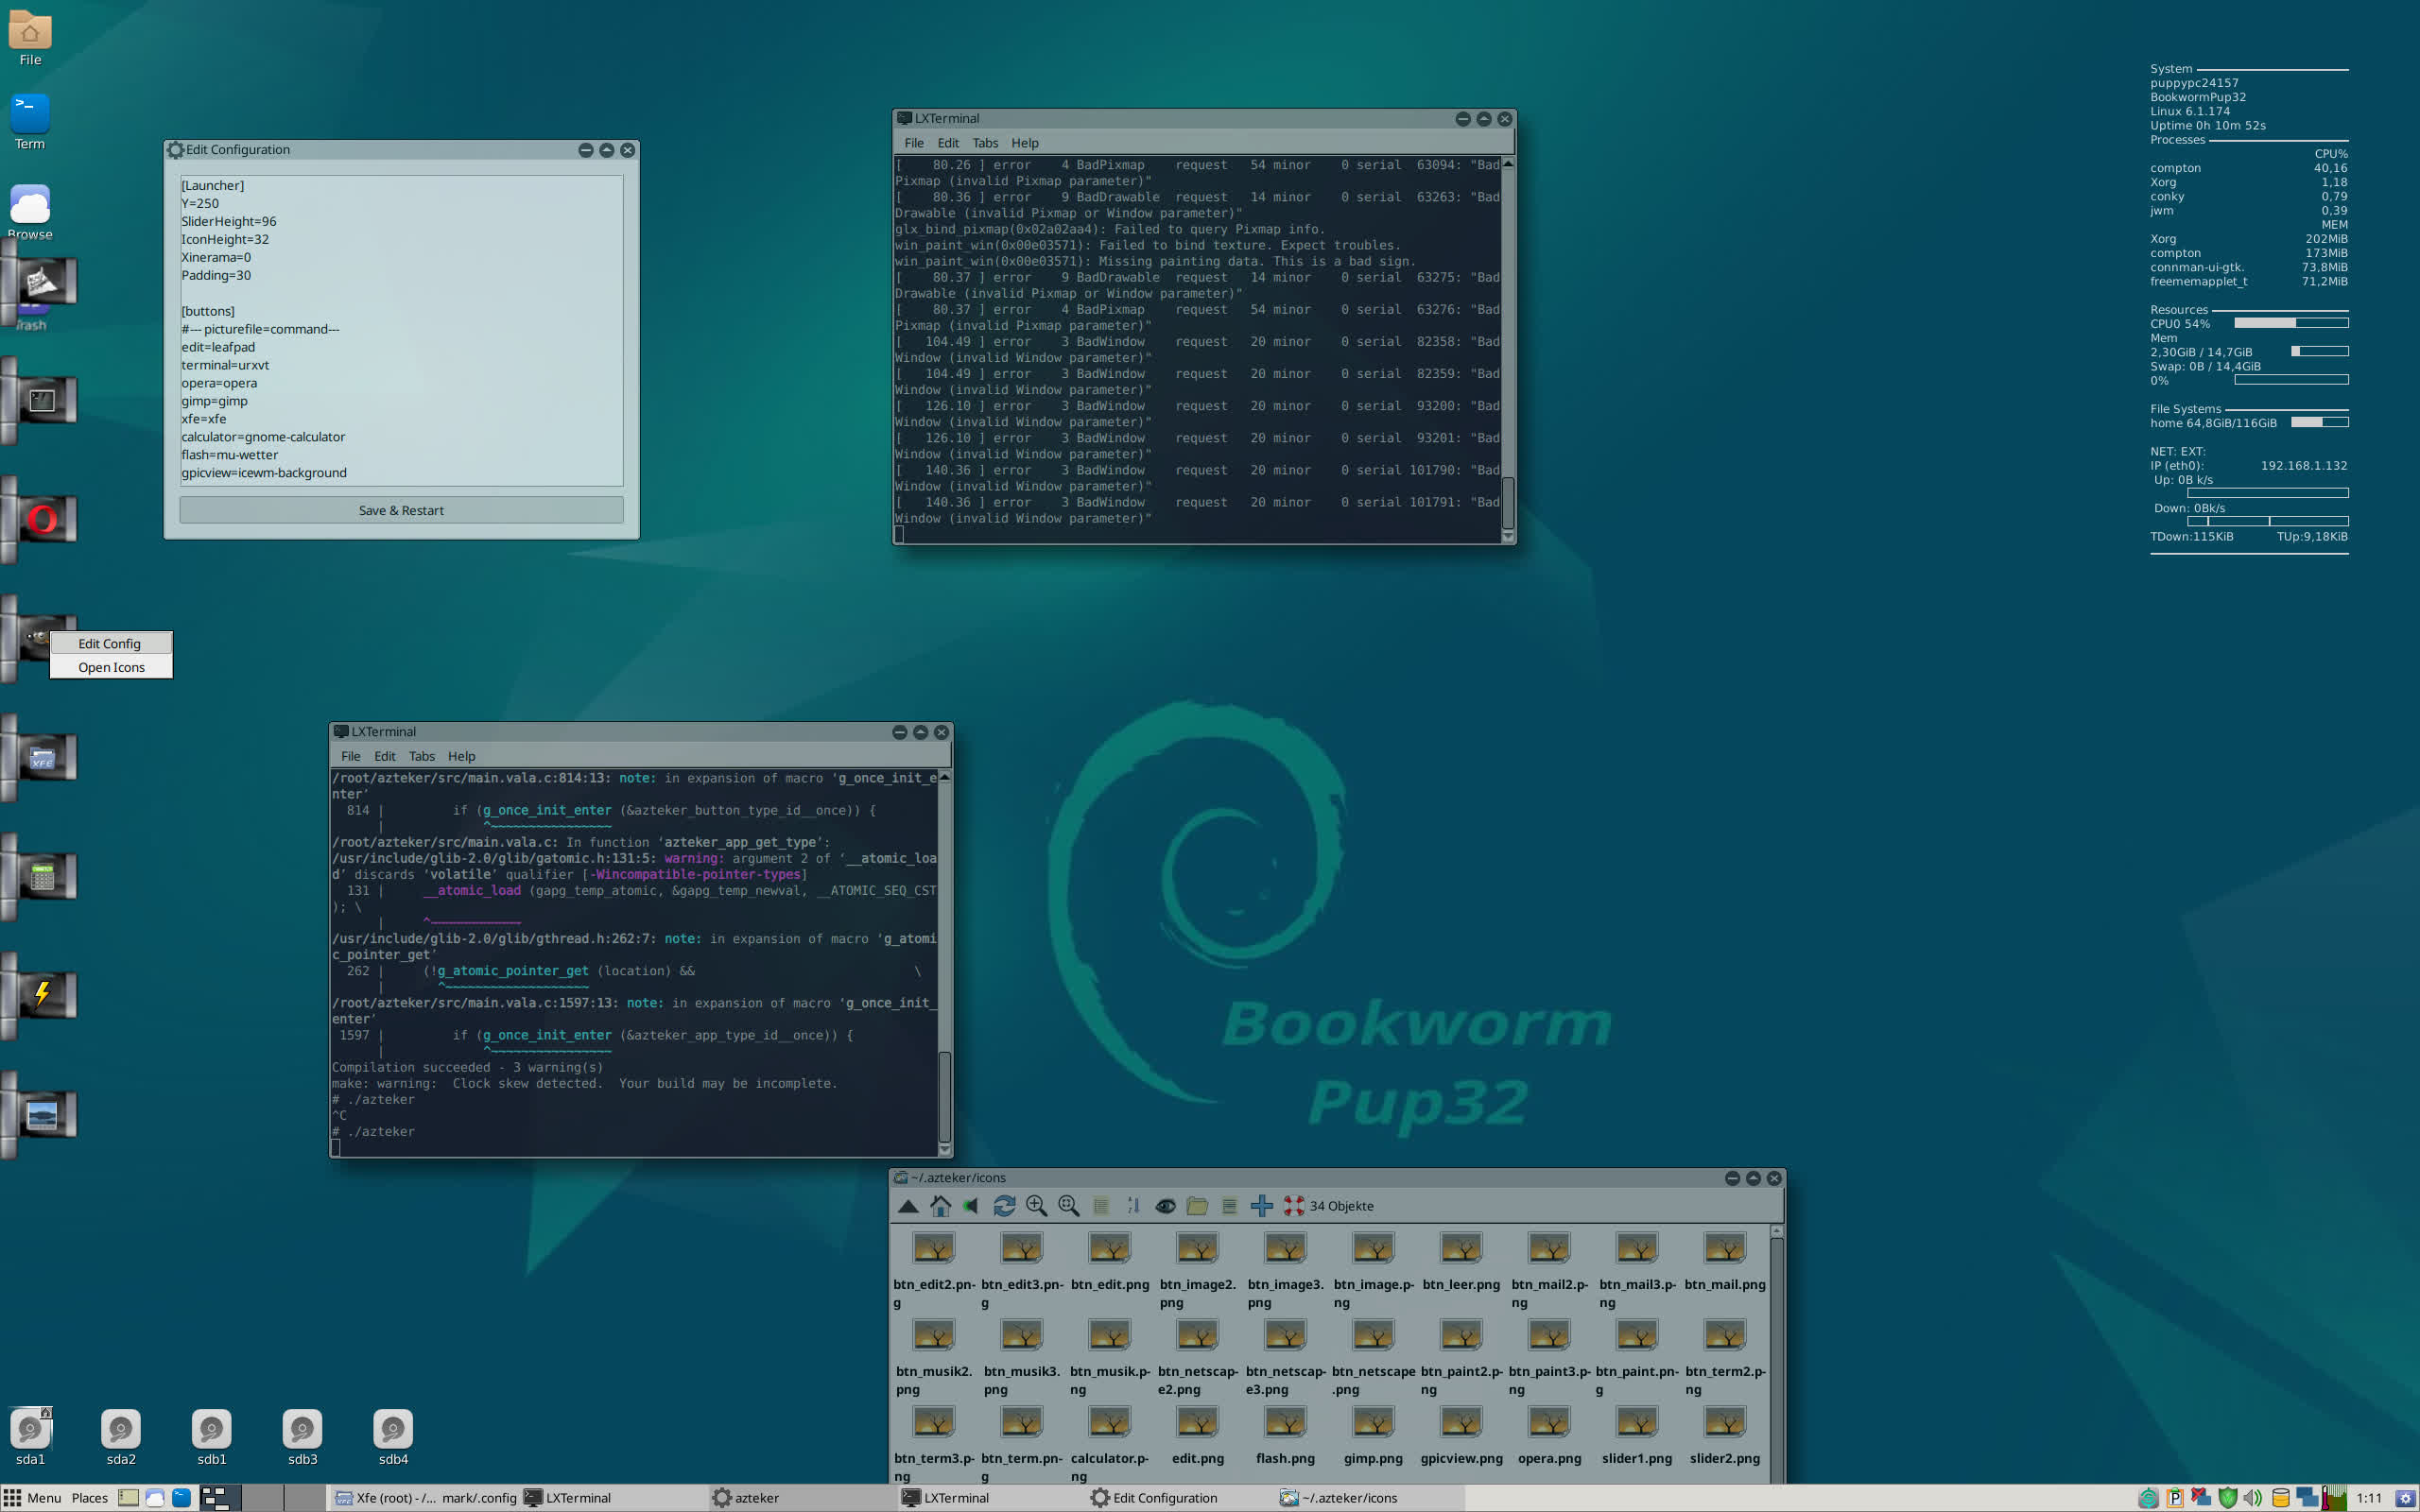This screenshot has height=1512, width=2420.
Task: Open the sda1 drive icon
Action: coord(30,1437)
